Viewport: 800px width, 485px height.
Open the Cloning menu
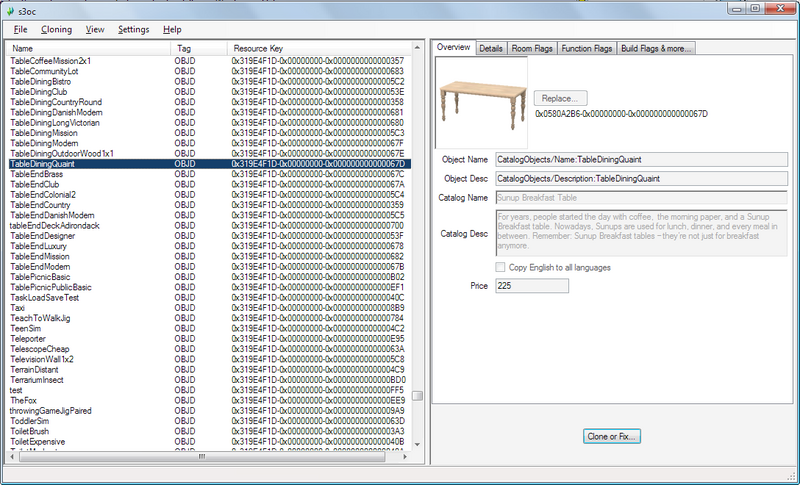(x=56, y=30)
